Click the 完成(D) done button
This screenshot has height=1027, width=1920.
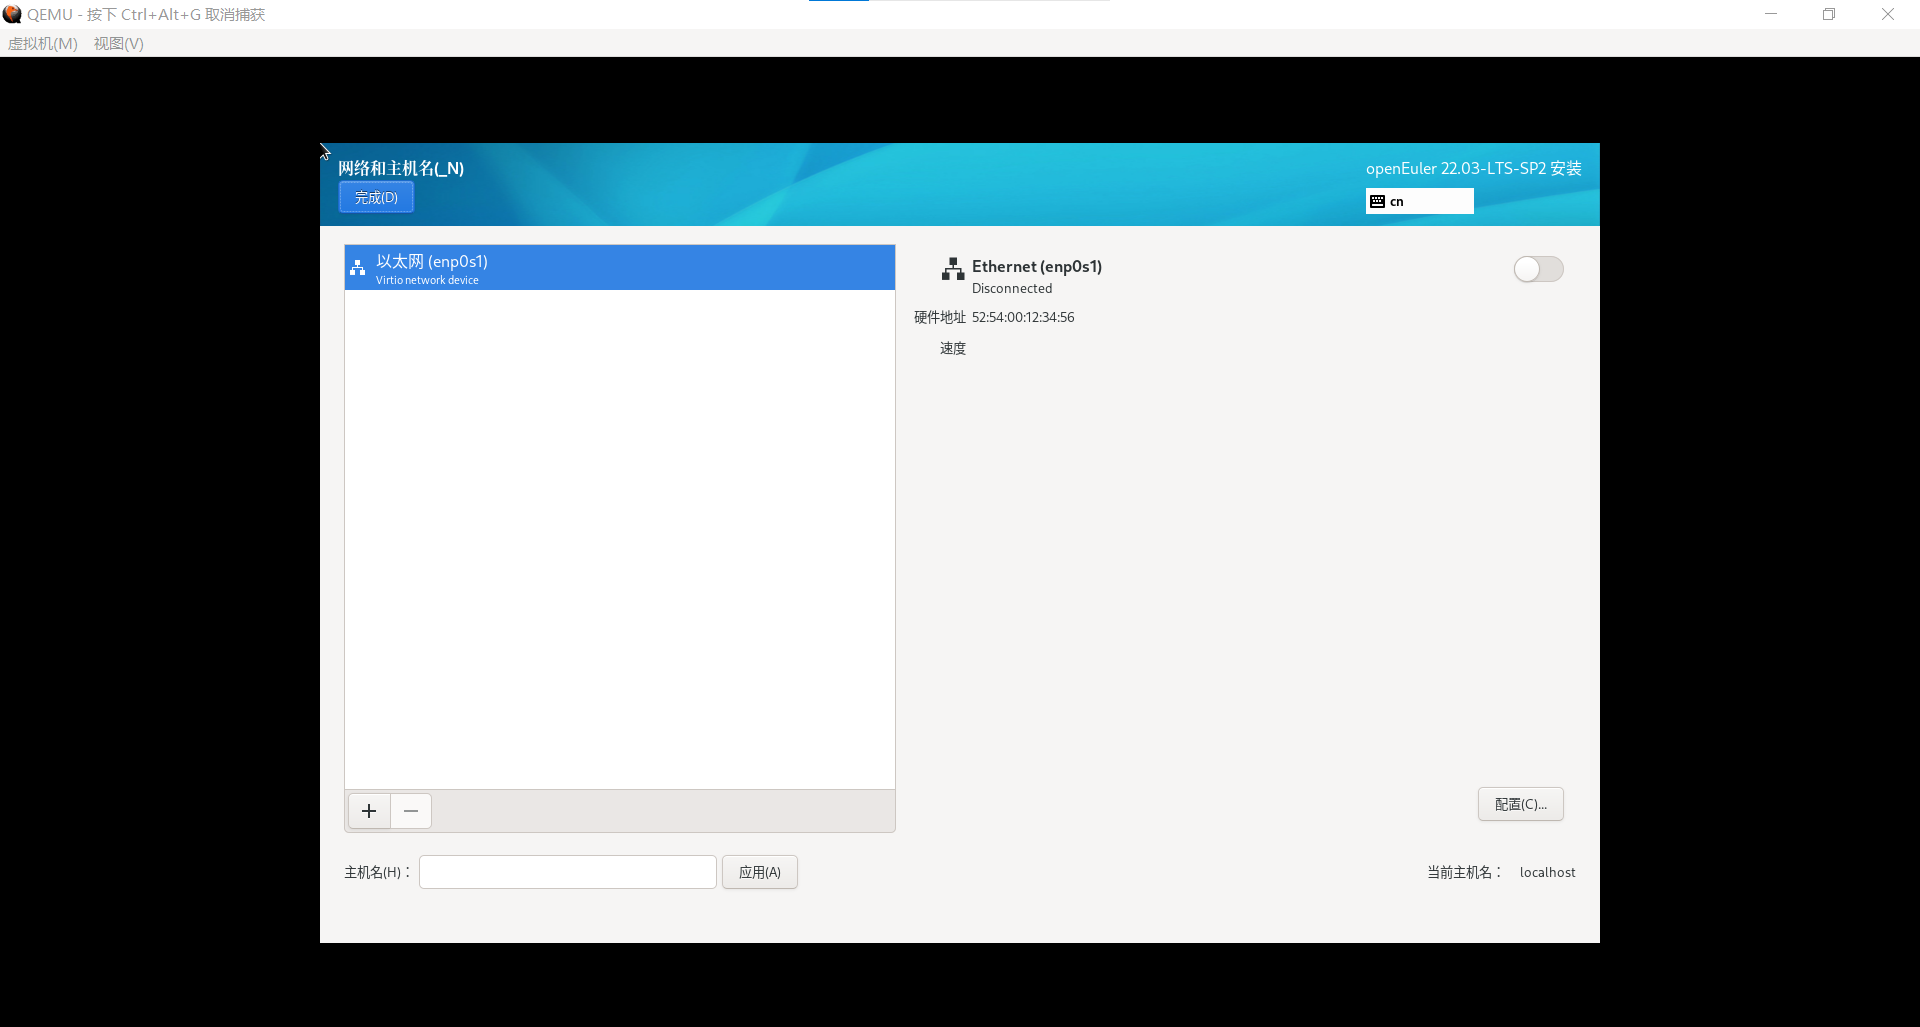tap(376, 197)
